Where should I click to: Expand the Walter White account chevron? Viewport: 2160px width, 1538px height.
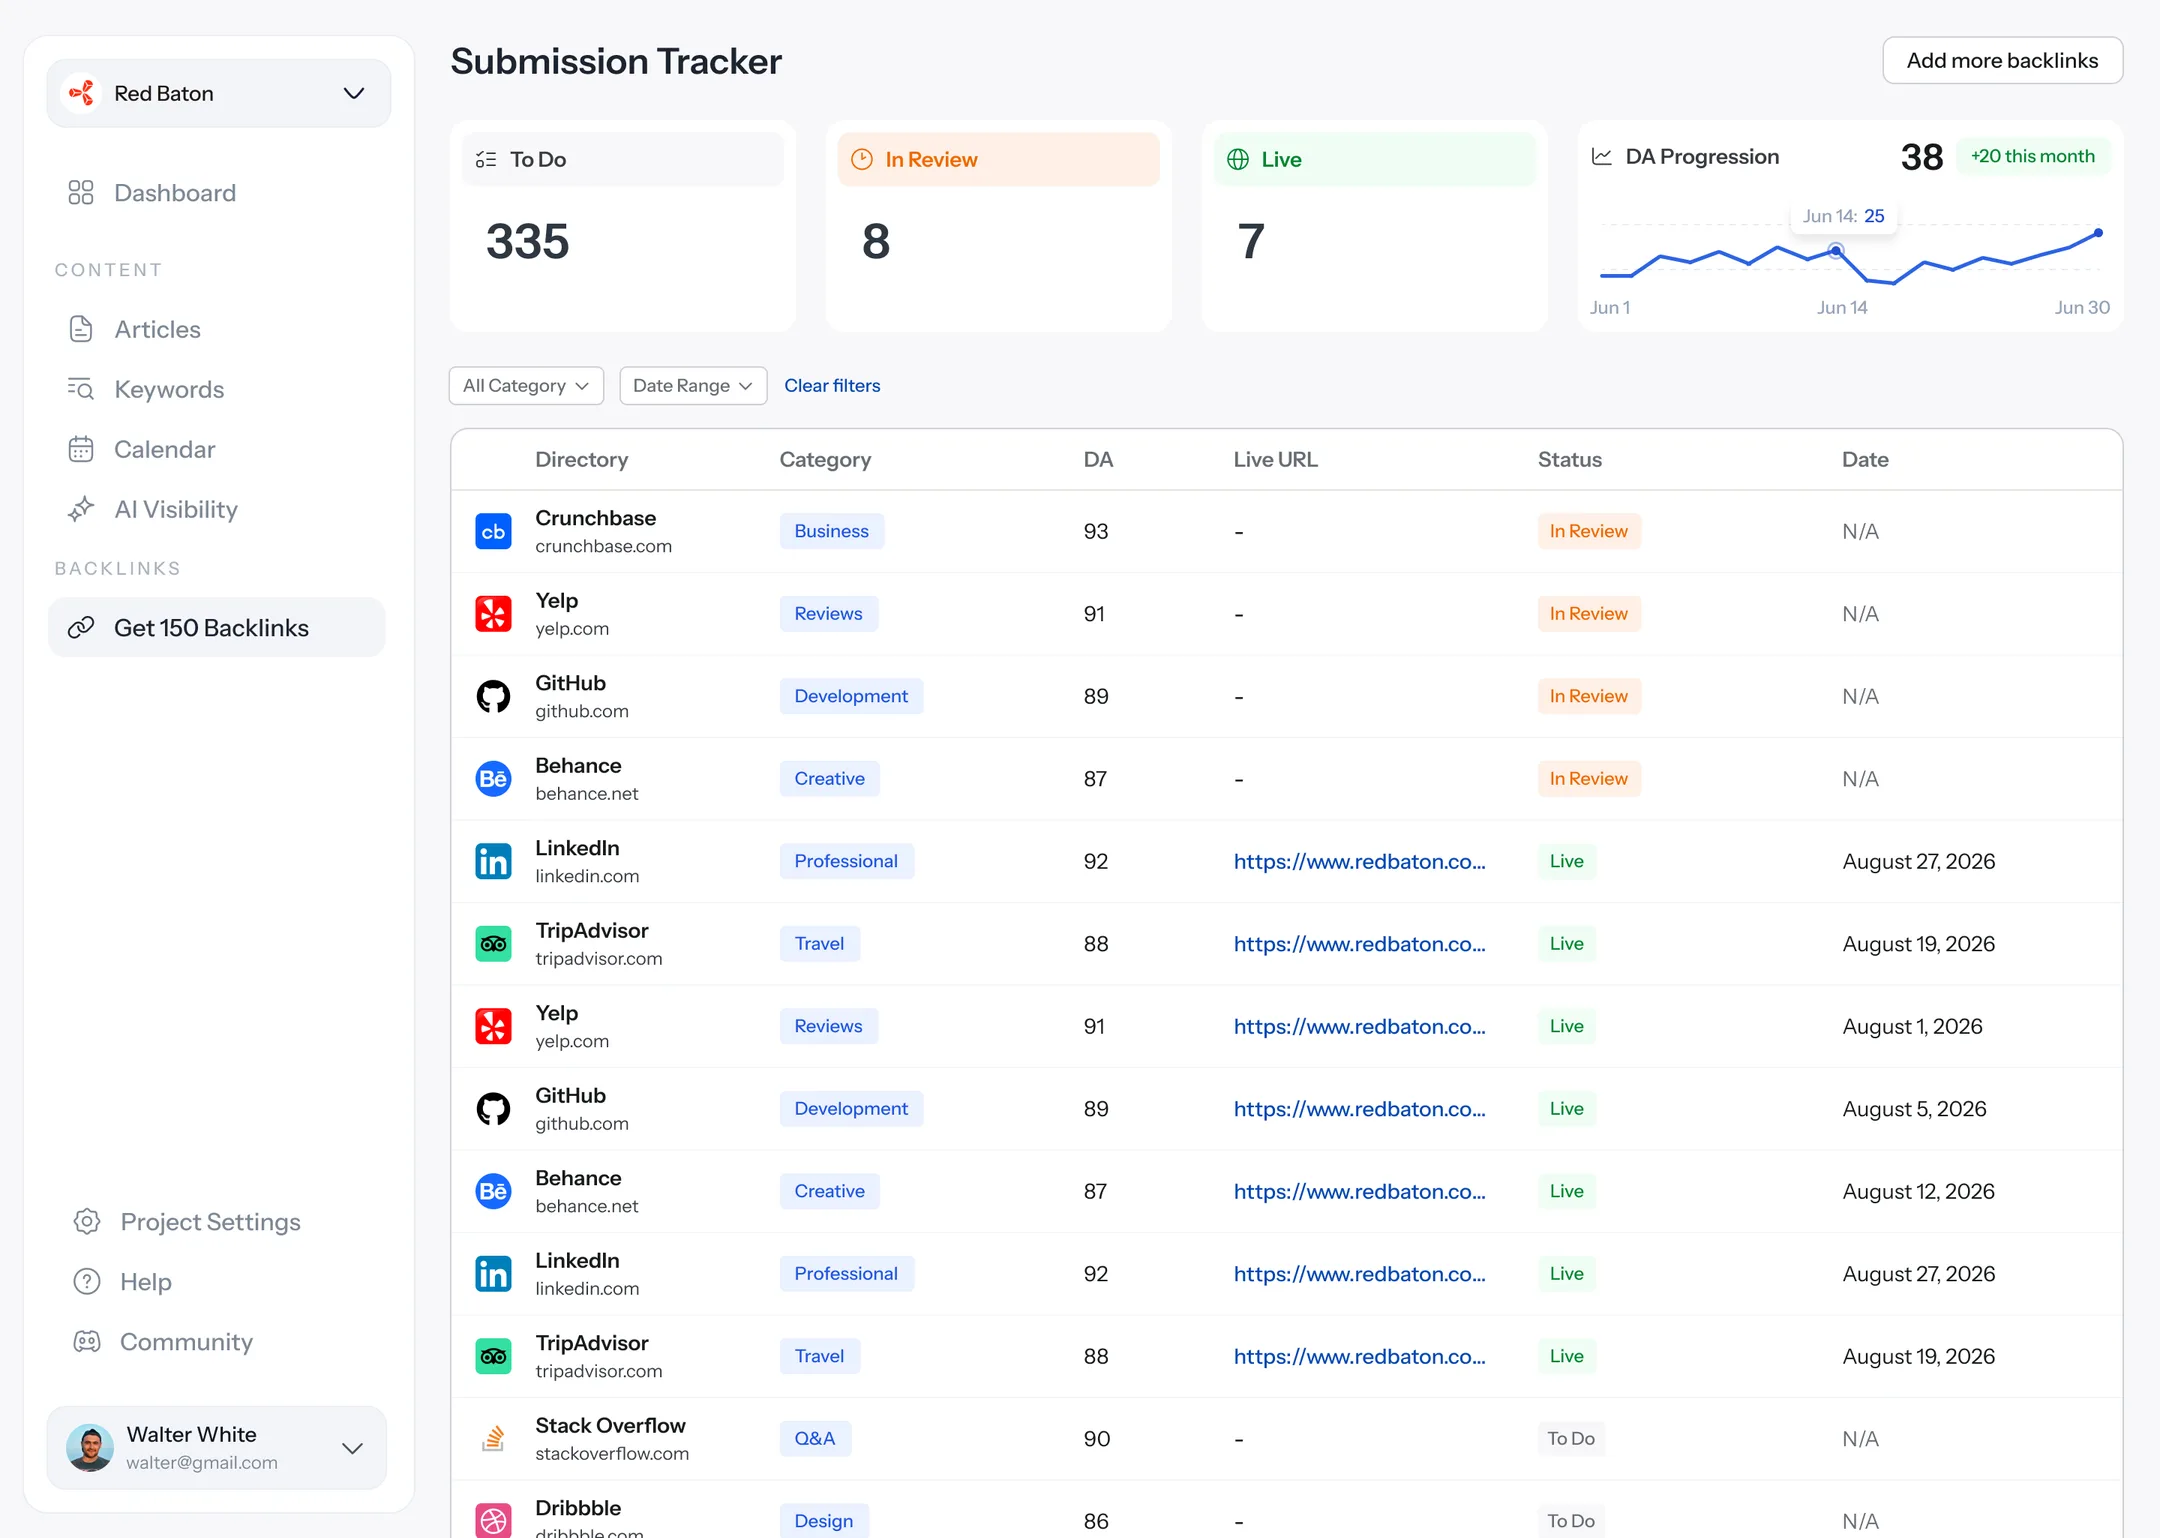coord(352,1448)
